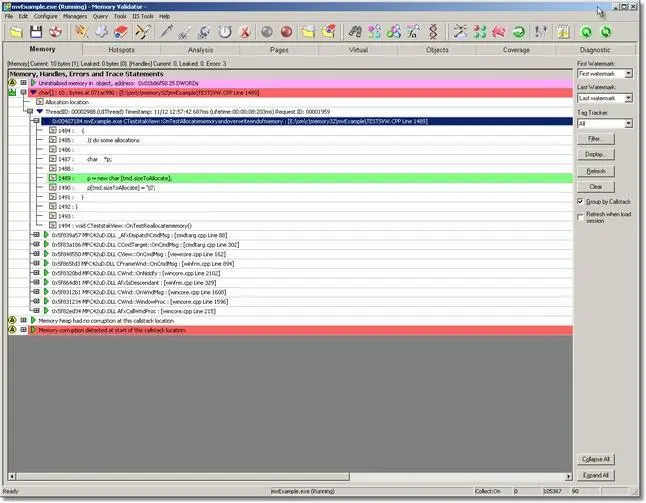Screen dimensions: 646x503
Task: Collapse the ThreadID 00002988 node
Action: 30,111
